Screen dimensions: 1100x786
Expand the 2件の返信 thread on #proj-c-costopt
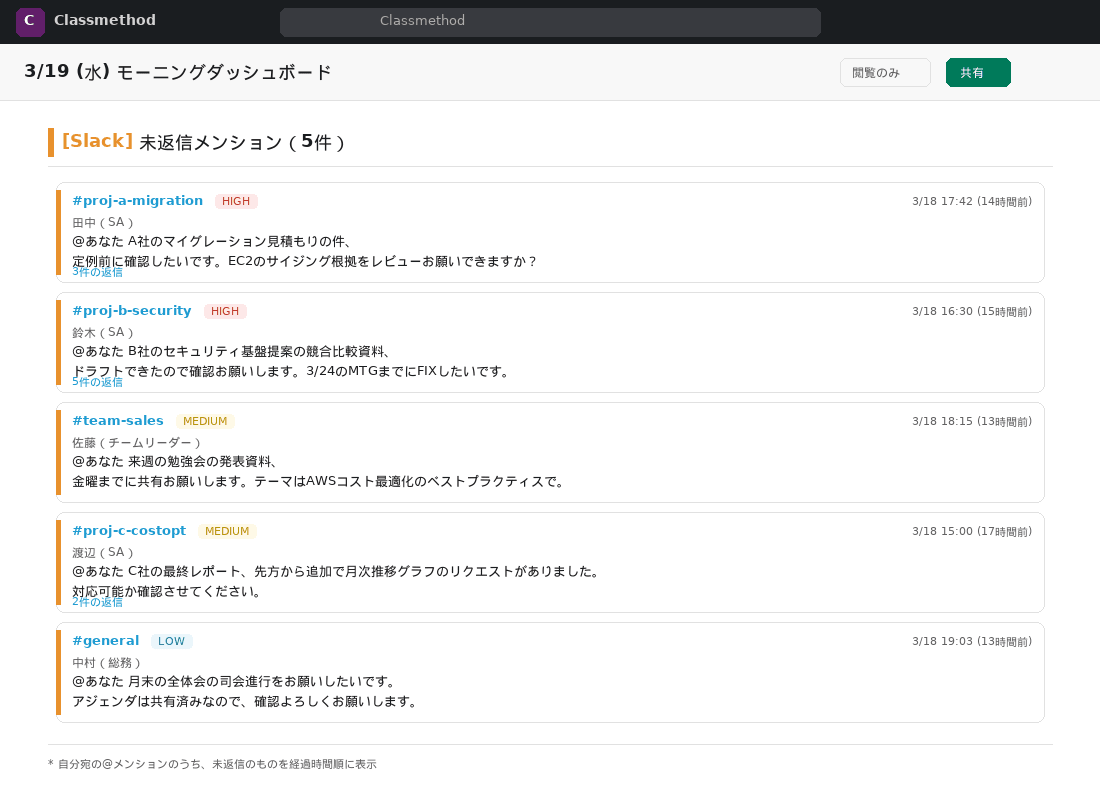point(97,602)
